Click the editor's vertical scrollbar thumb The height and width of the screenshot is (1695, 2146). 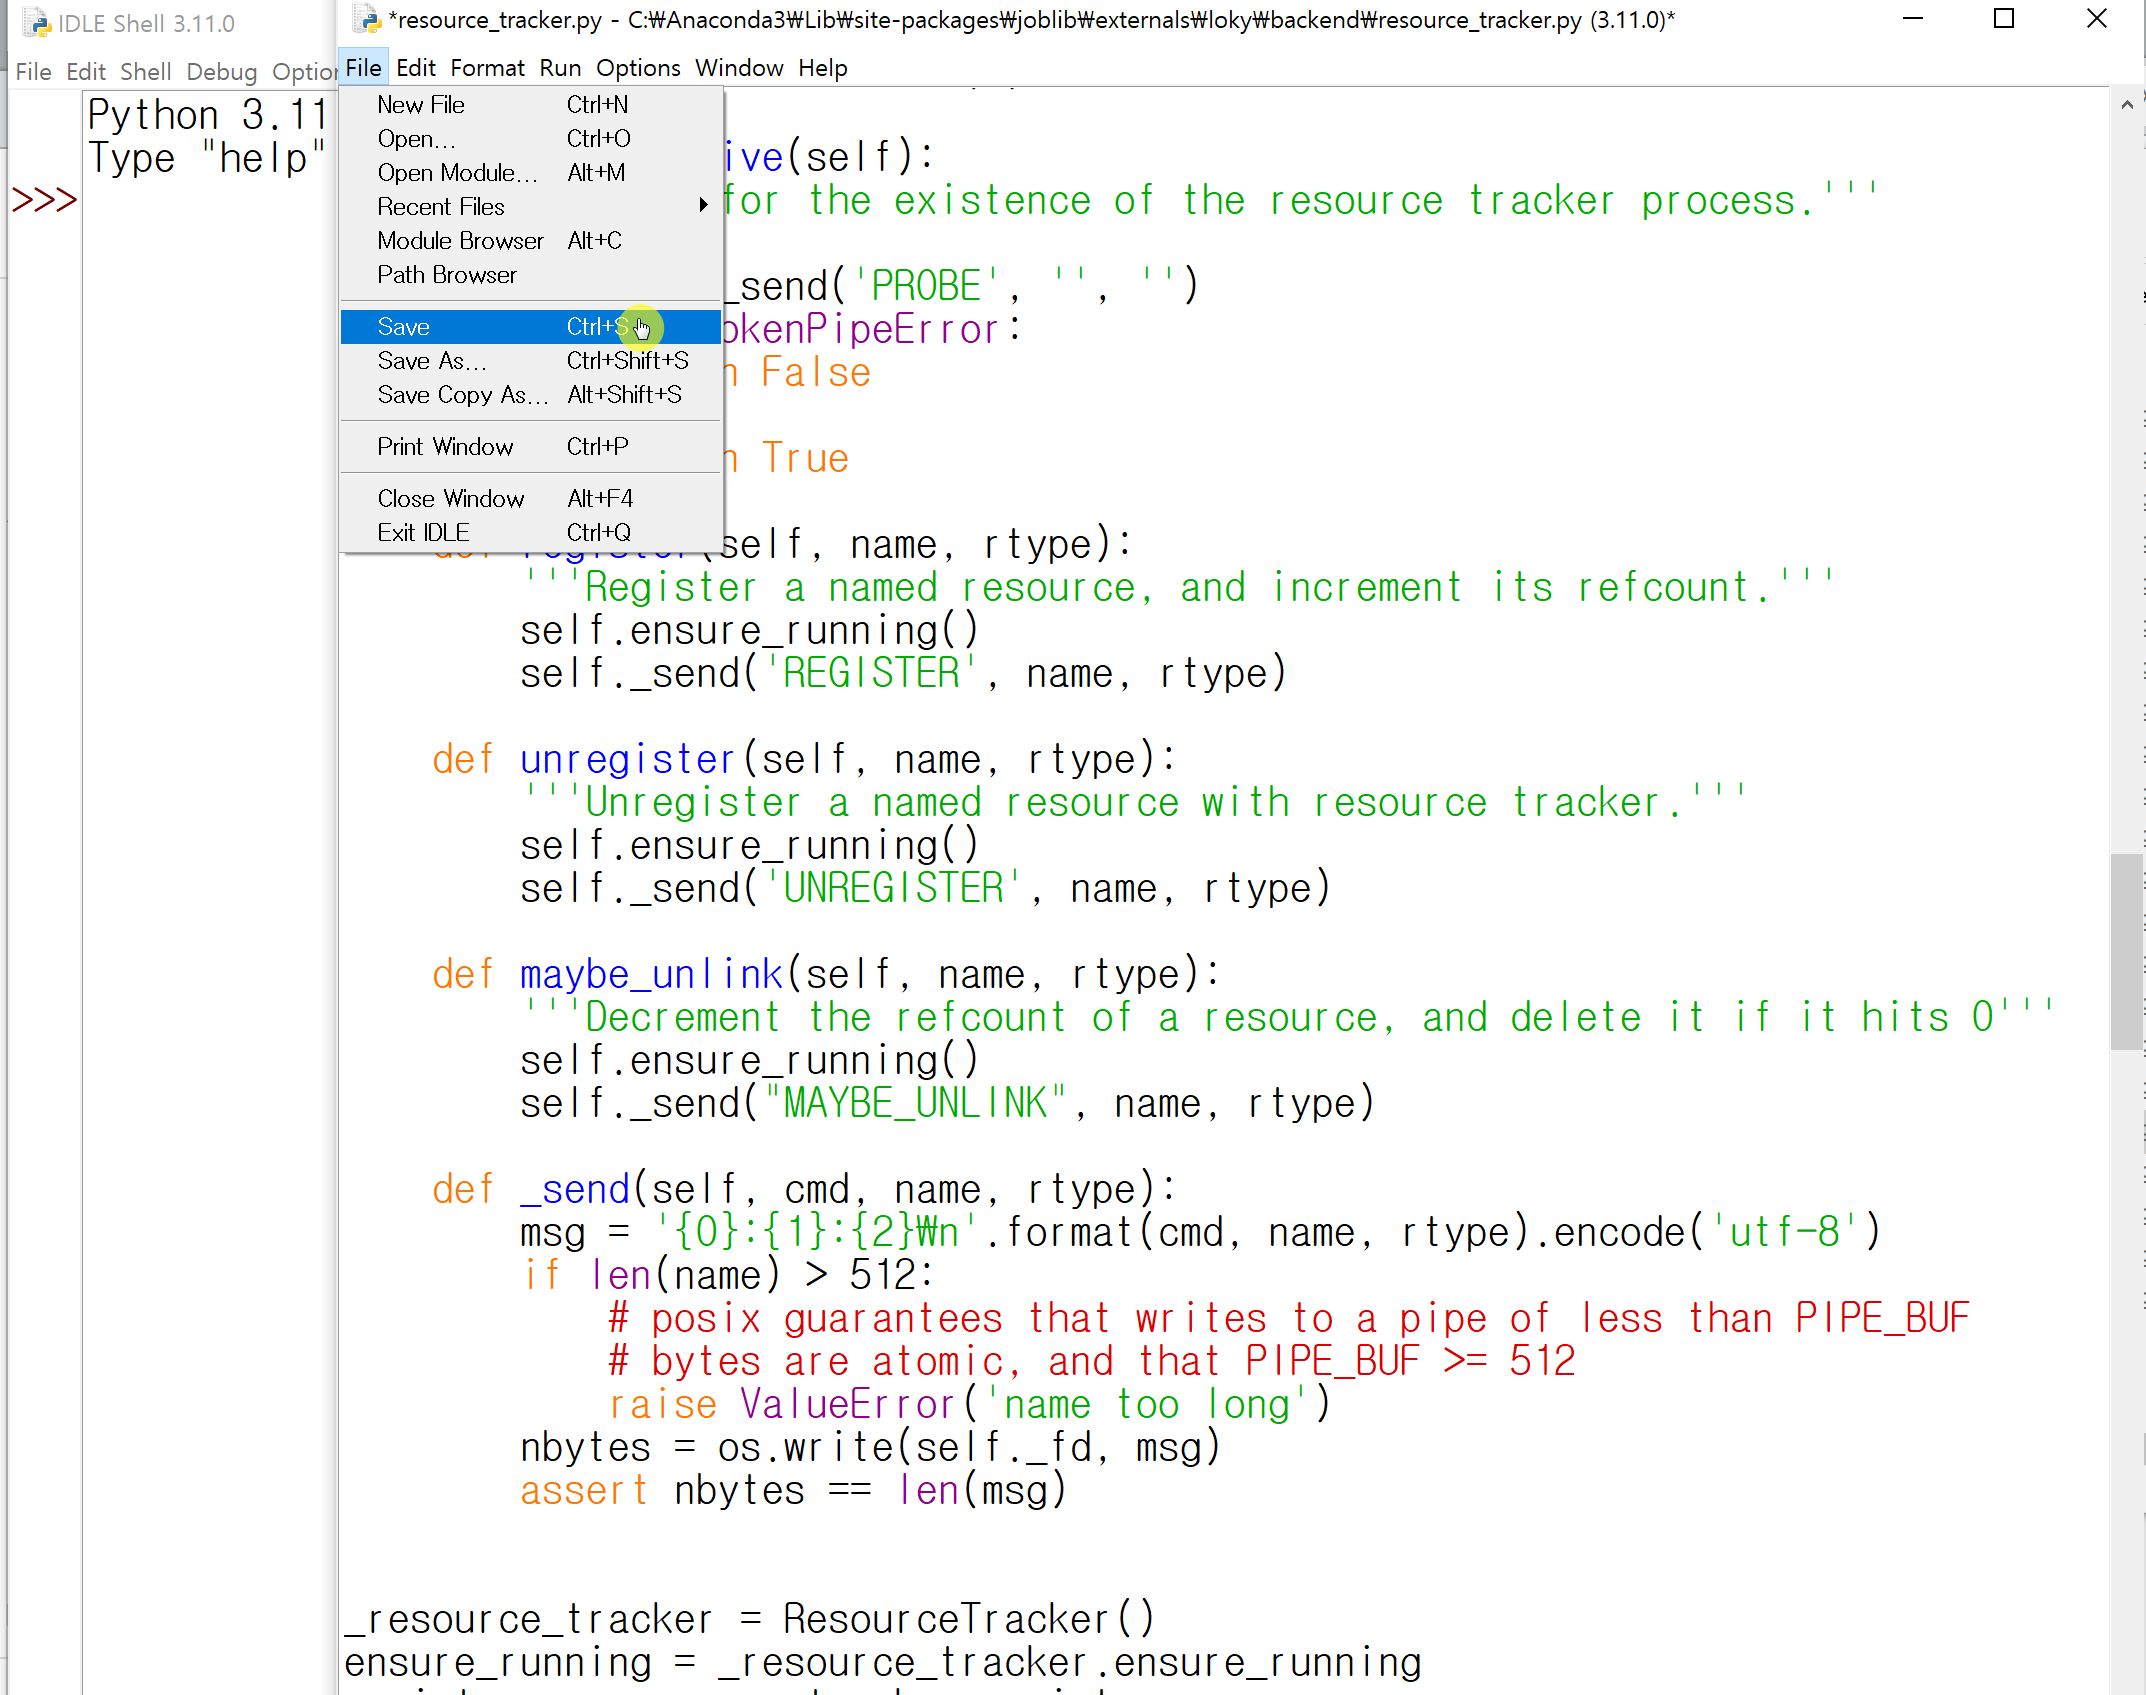pyautogui.click(x=2126, y=950)
